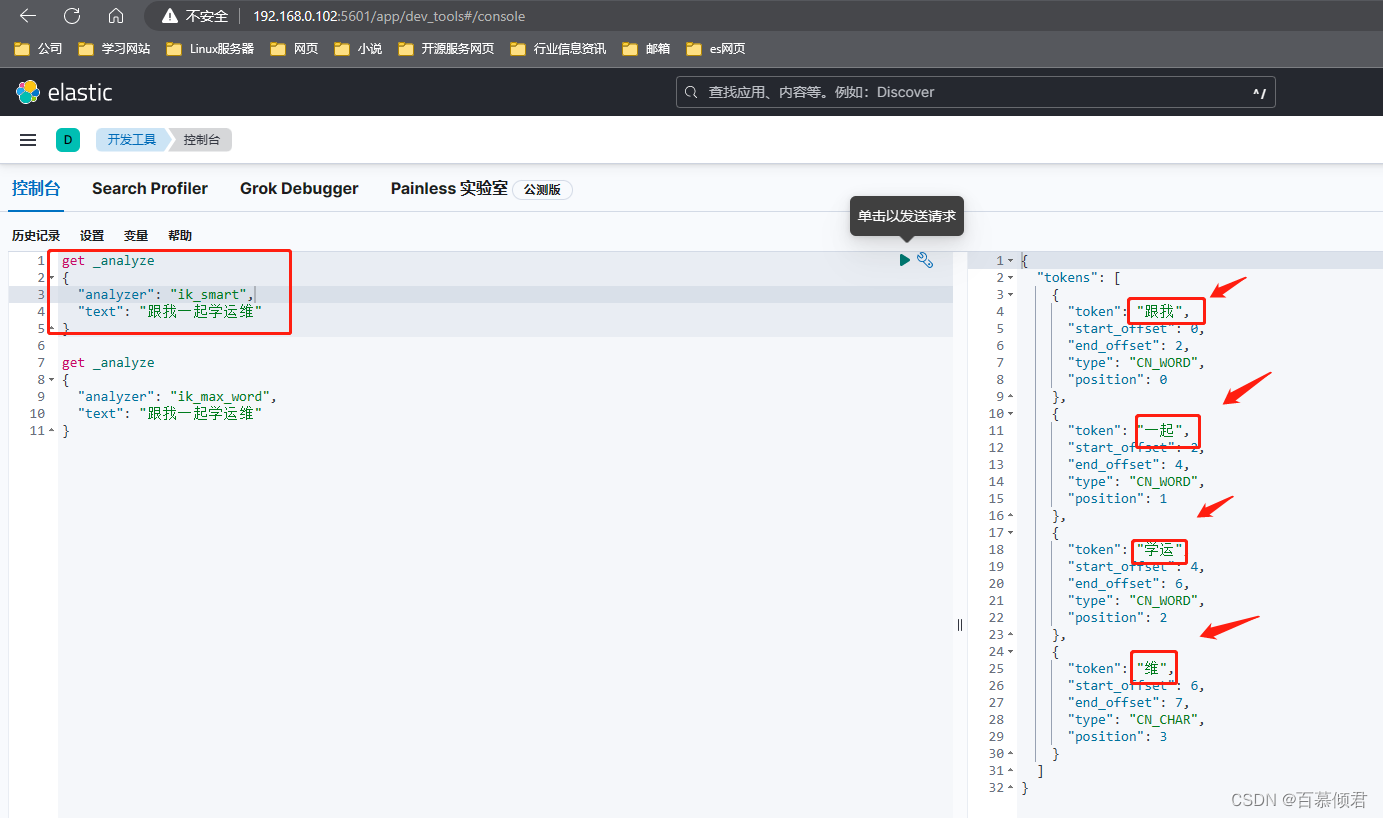Collapse editor fold arrow at line 2
Image resolution: width=1383 pixels, height=818 pixels.
[51, 278]
